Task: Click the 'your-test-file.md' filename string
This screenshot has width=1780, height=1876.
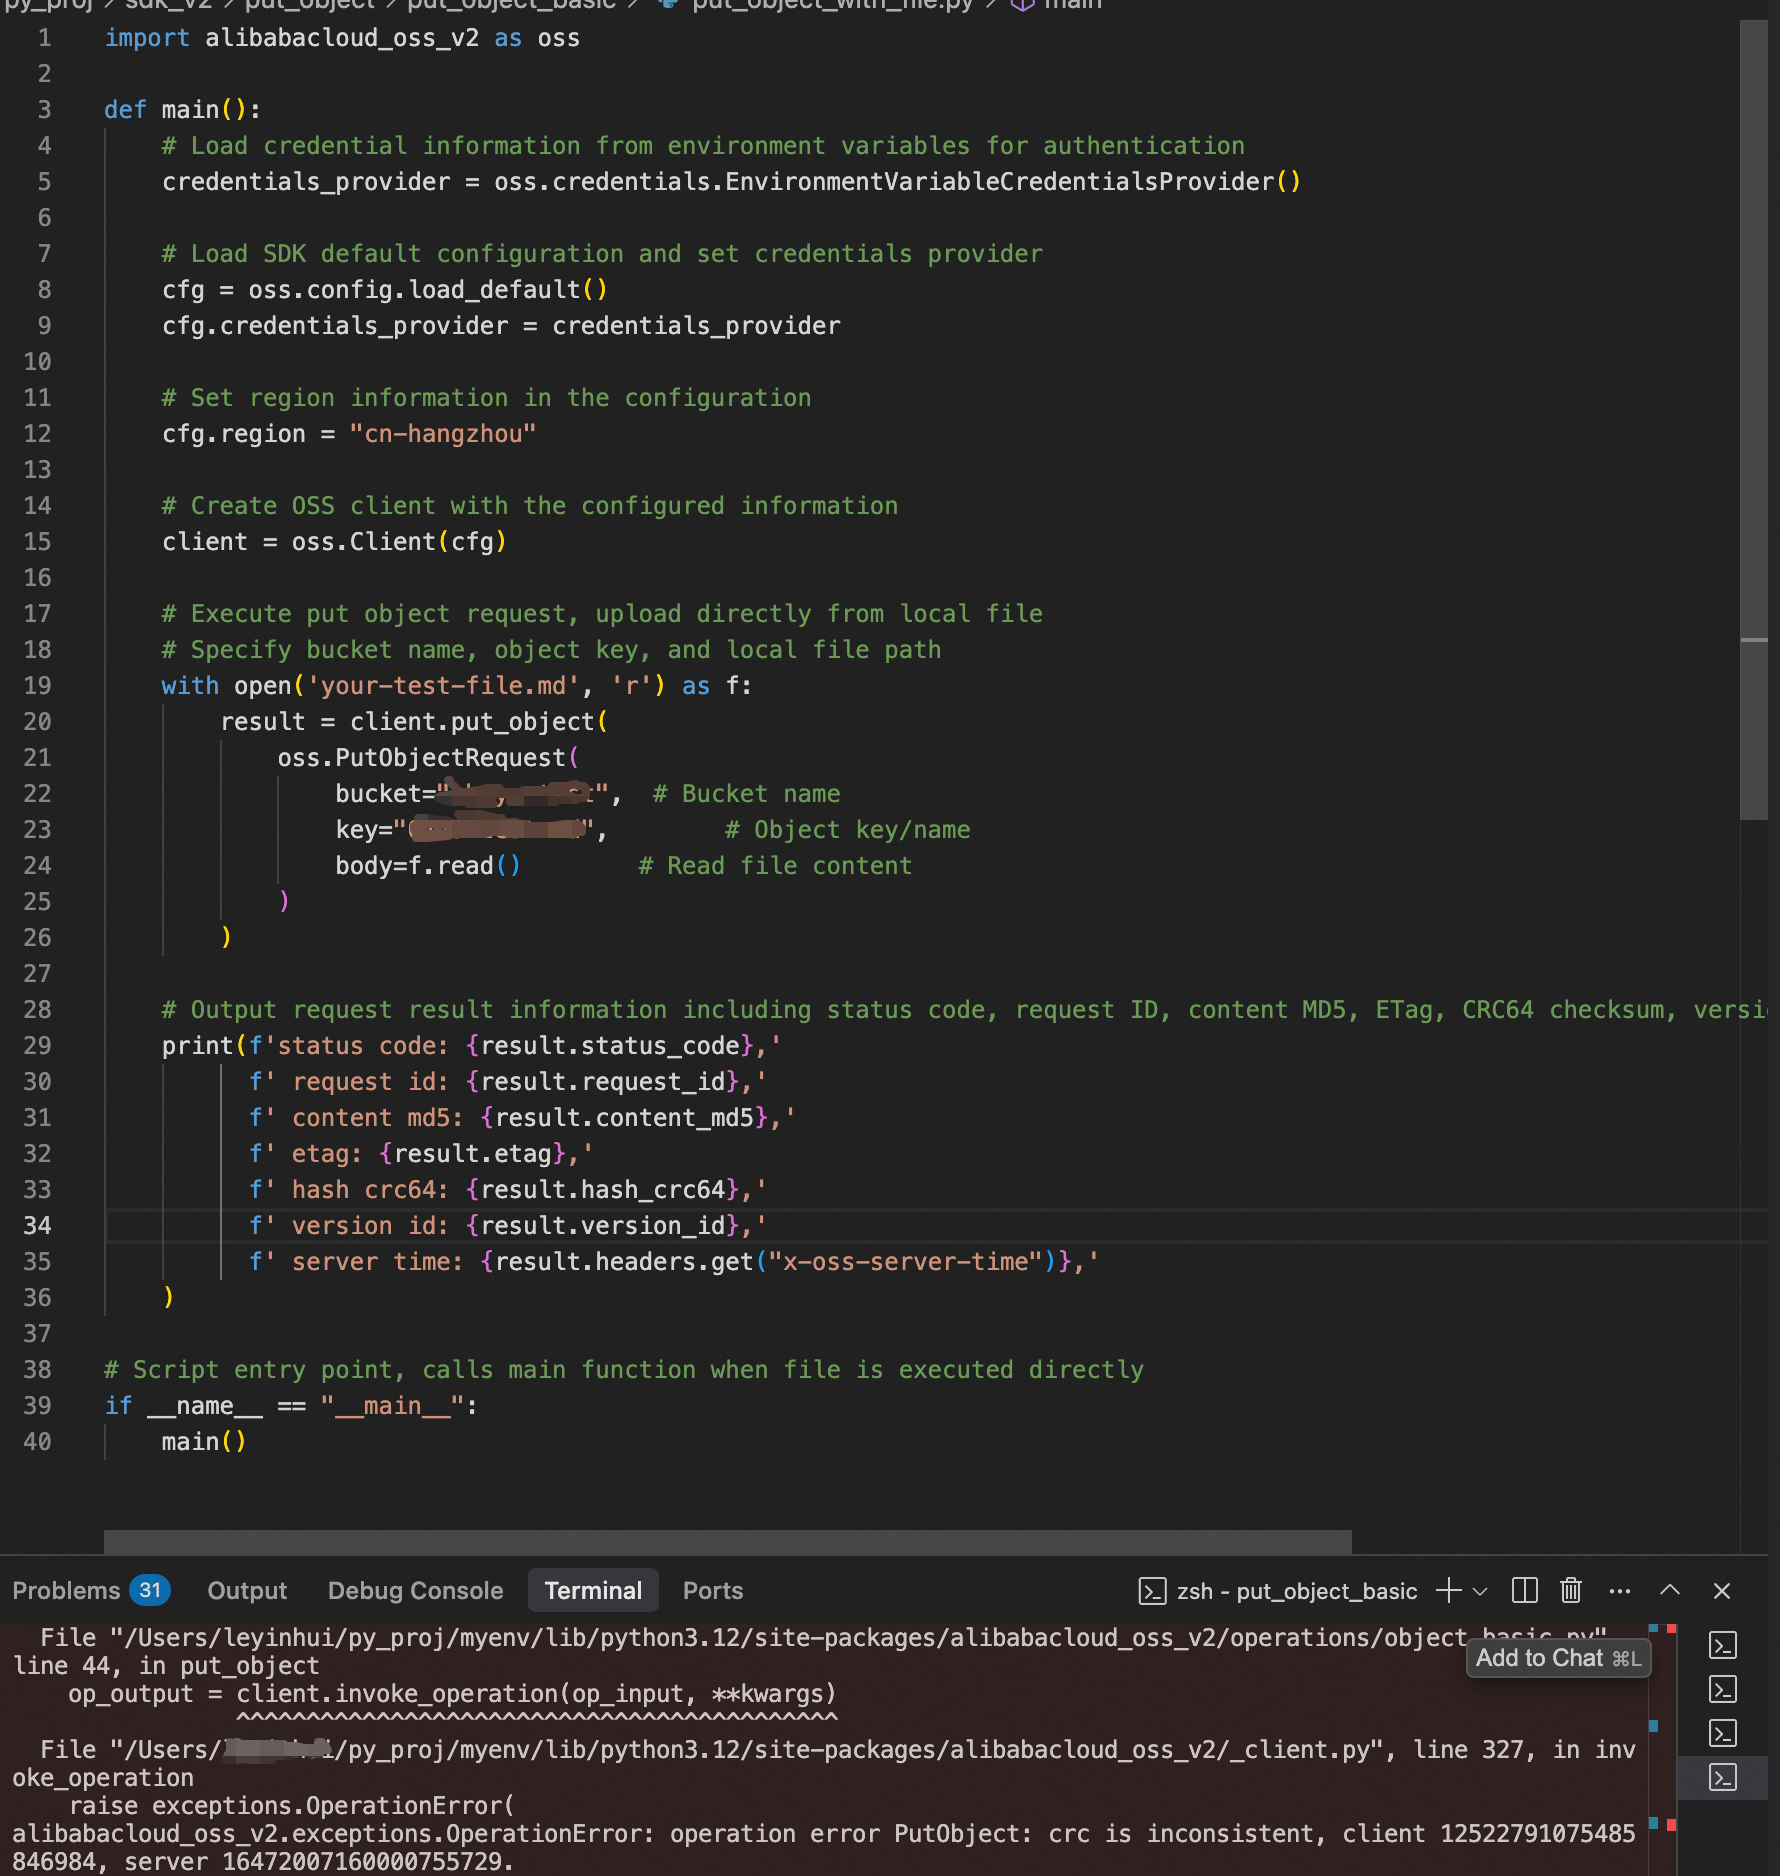Action: pyautogui.click(x=443, y=686)
